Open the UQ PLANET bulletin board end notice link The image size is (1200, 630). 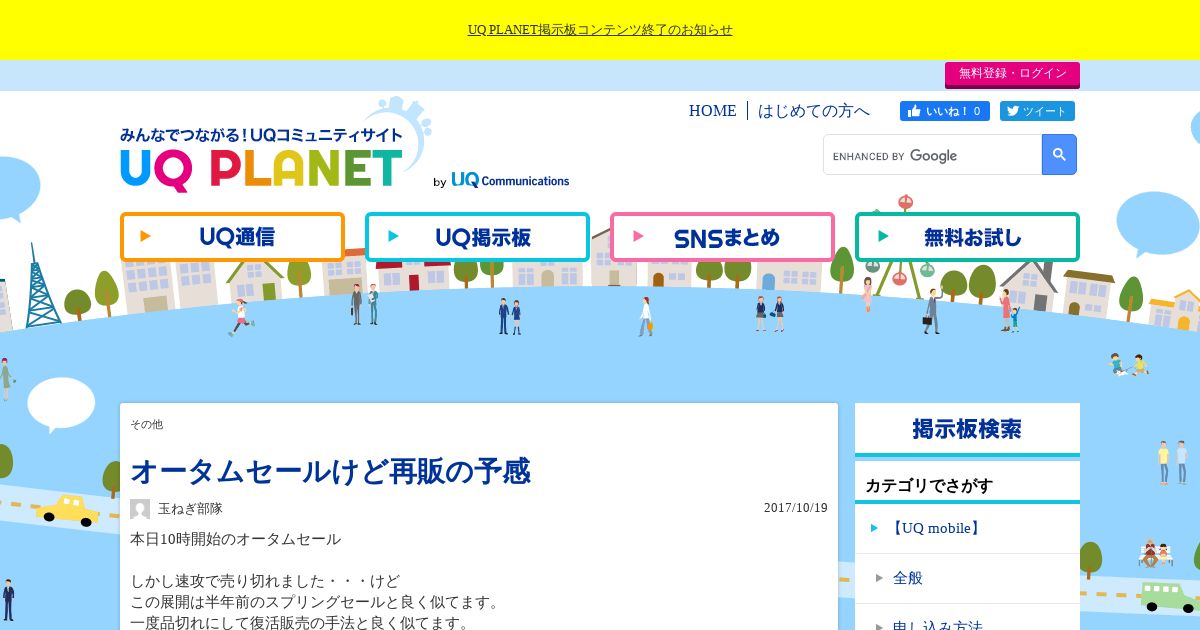tap(600, 30)
